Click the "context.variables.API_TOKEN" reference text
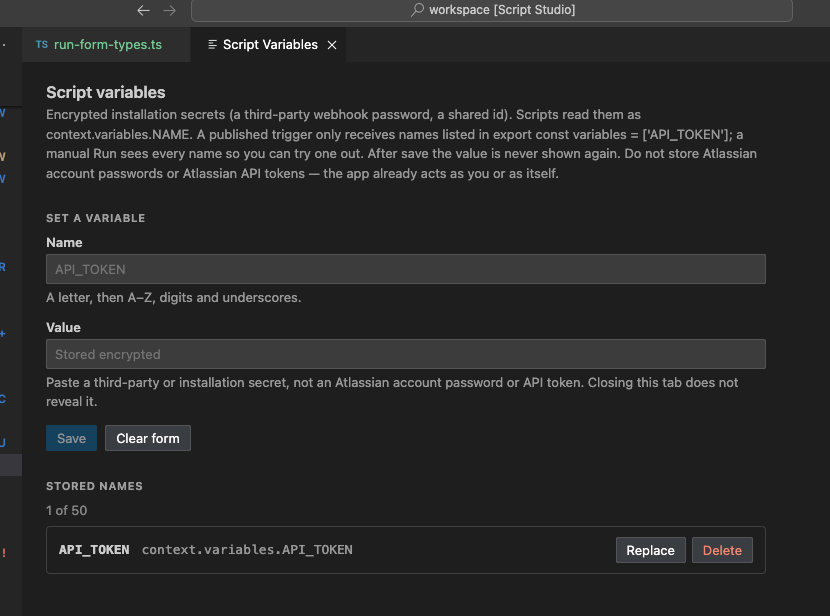The width and height of the screenshot is (830, 616). pyautogui.click(x=247, y=550)
